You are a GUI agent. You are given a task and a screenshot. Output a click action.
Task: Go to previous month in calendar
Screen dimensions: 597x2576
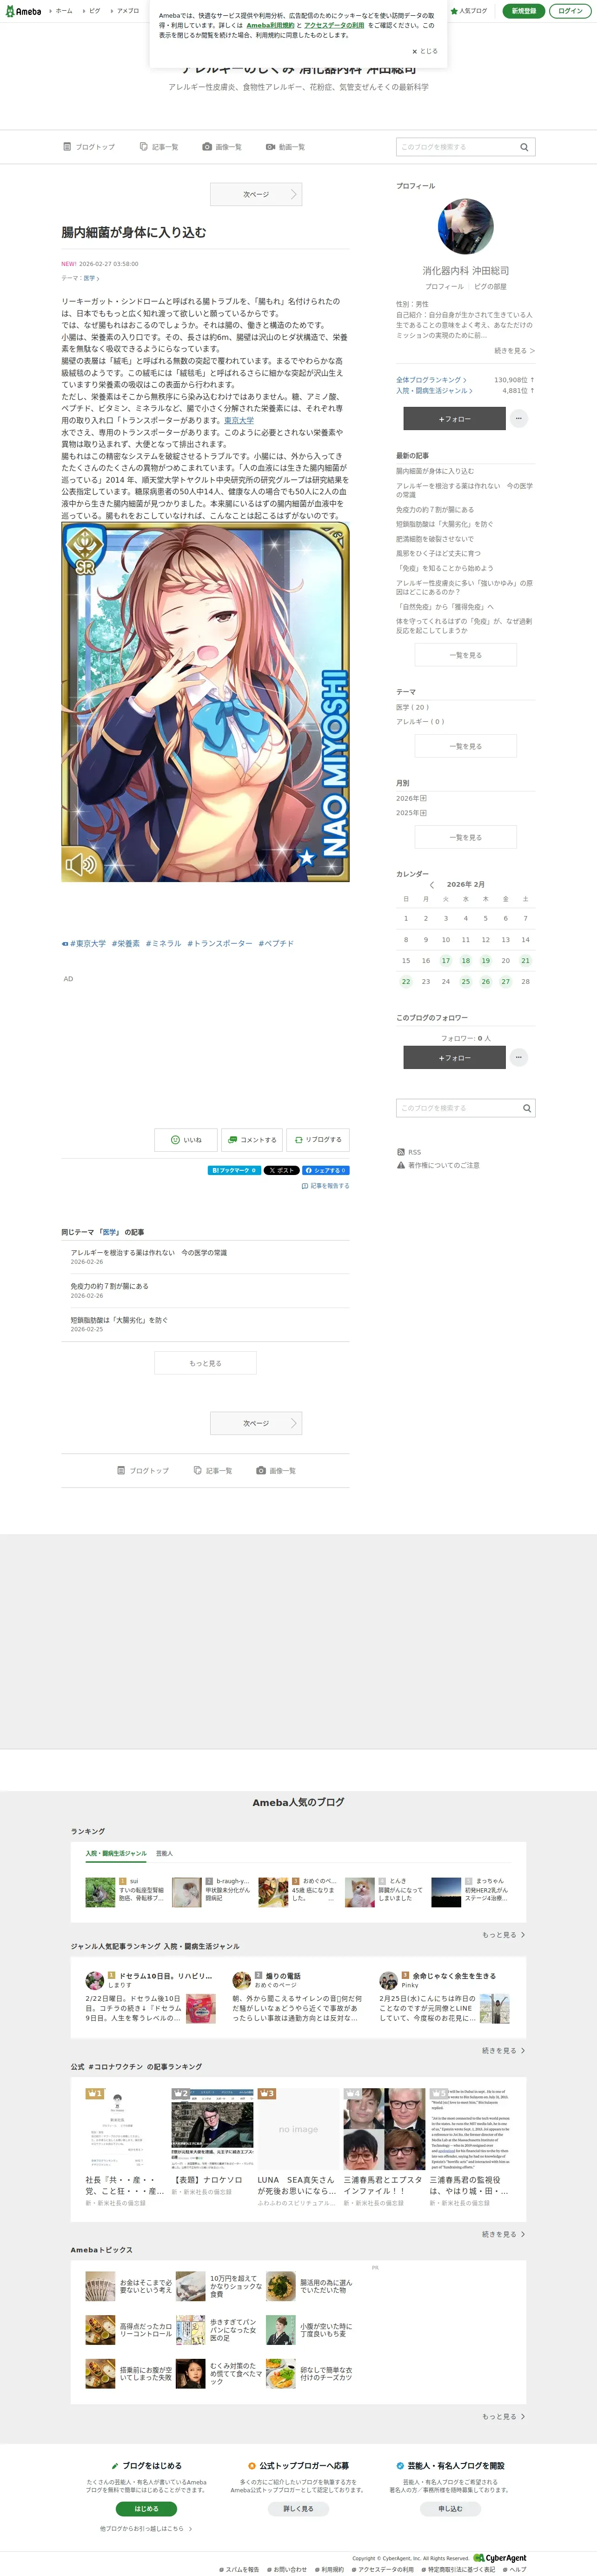point(432,885)
